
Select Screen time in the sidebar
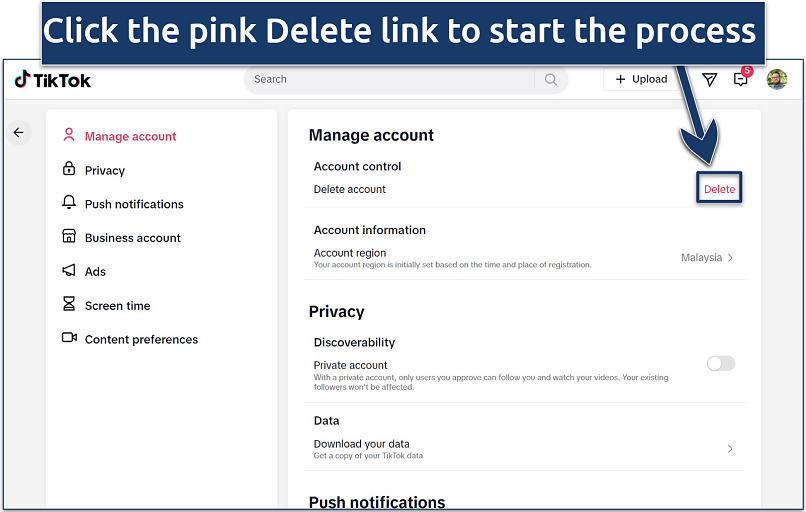117,306
